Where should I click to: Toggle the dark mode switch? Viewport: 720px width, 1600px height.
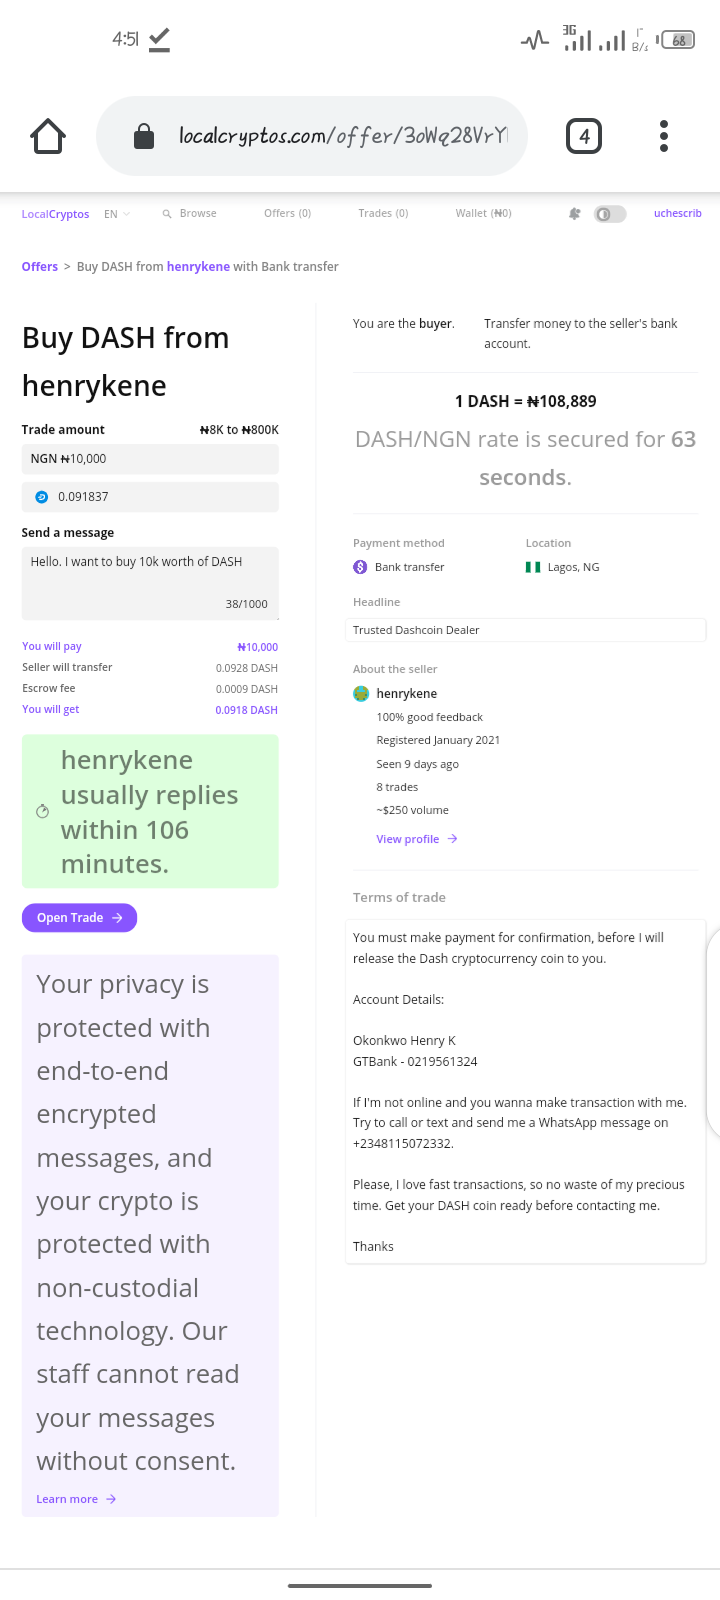pos(610,214)
